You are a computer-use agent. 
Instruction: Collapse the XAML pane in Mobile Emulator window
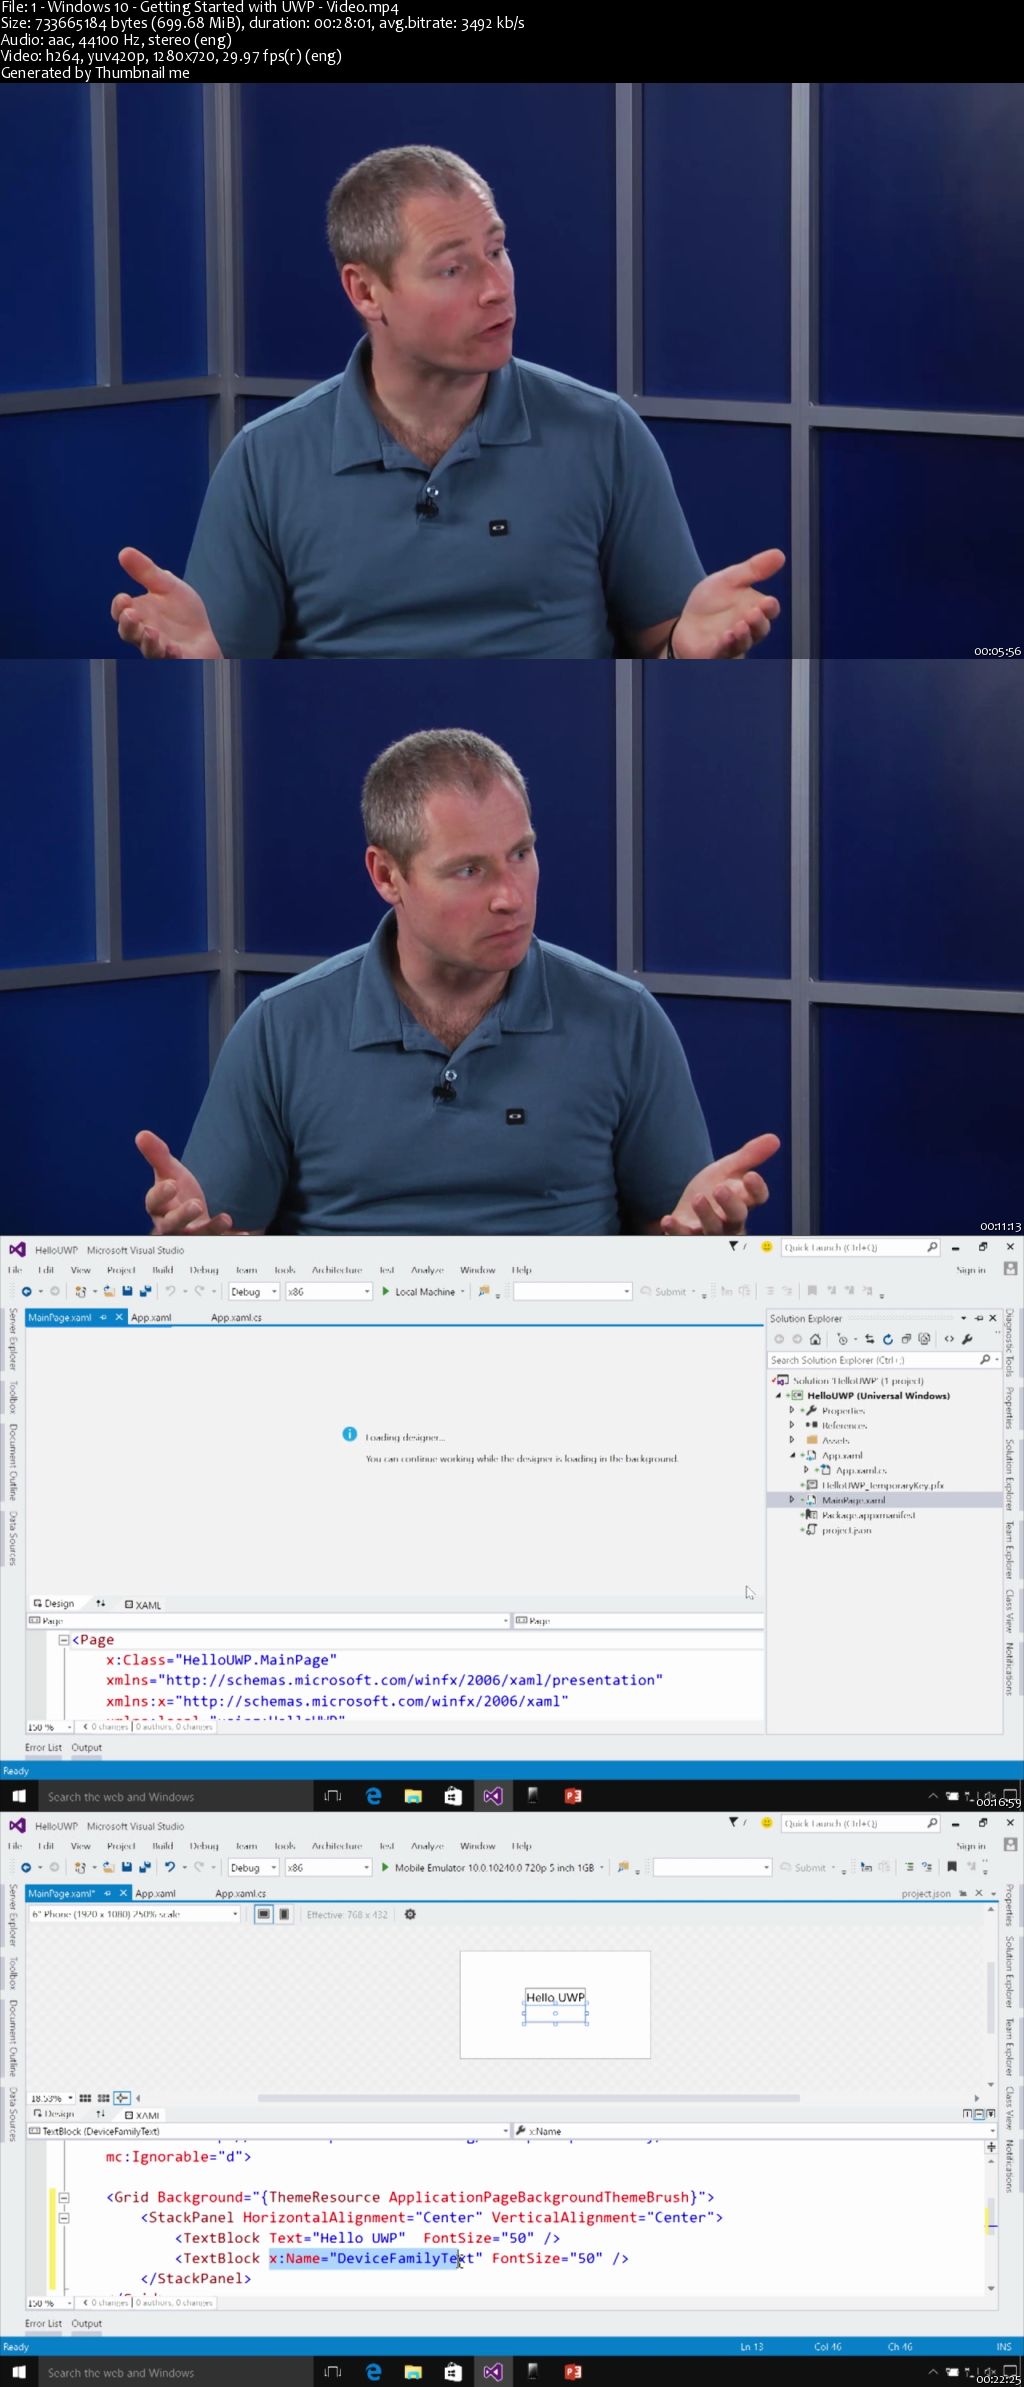990,2114
